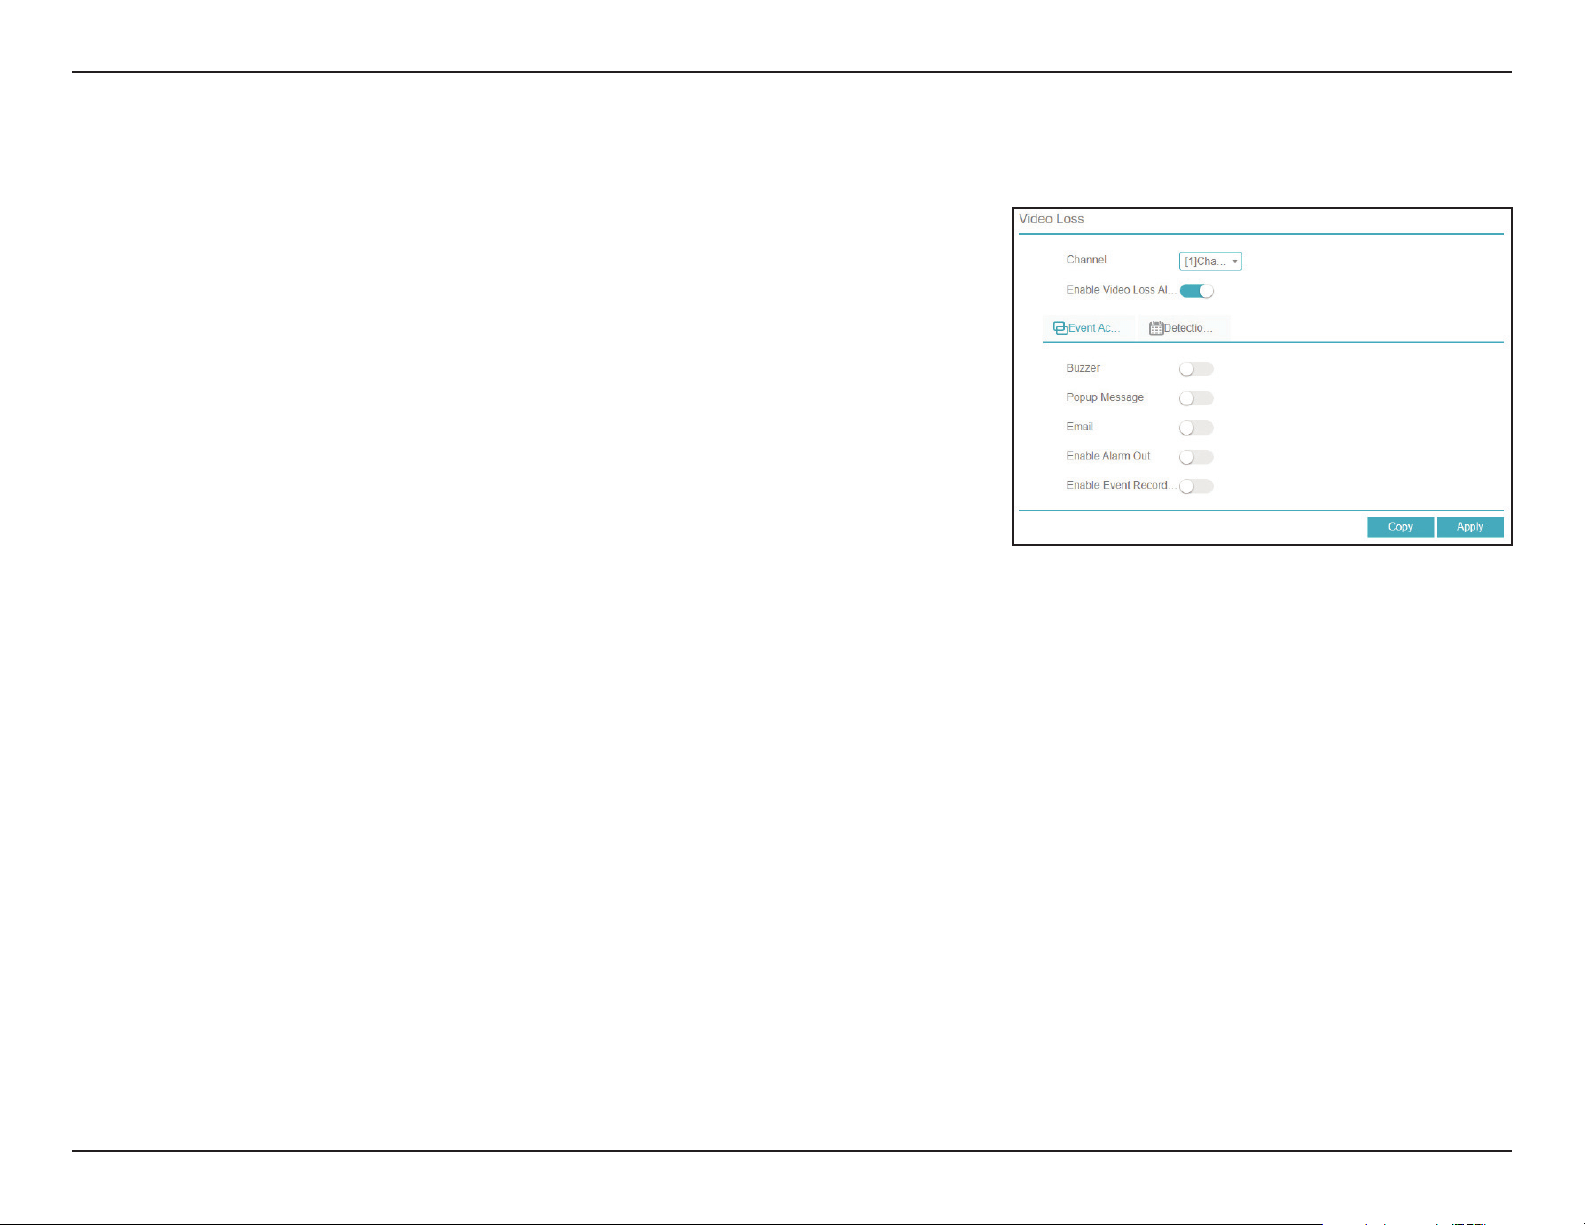Click the Buzzer label text
This screenshot has height=1225, width=1585.
[1083, 368]
